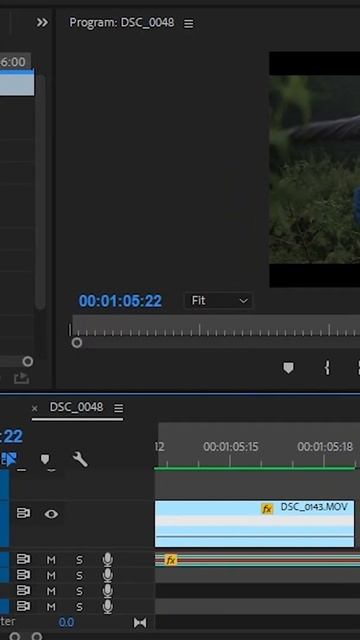Image resolution: width=360 pixels, height=640 pixels.
Task: Toggle sync lock on the second audio track
Action: tap(23, 575)
